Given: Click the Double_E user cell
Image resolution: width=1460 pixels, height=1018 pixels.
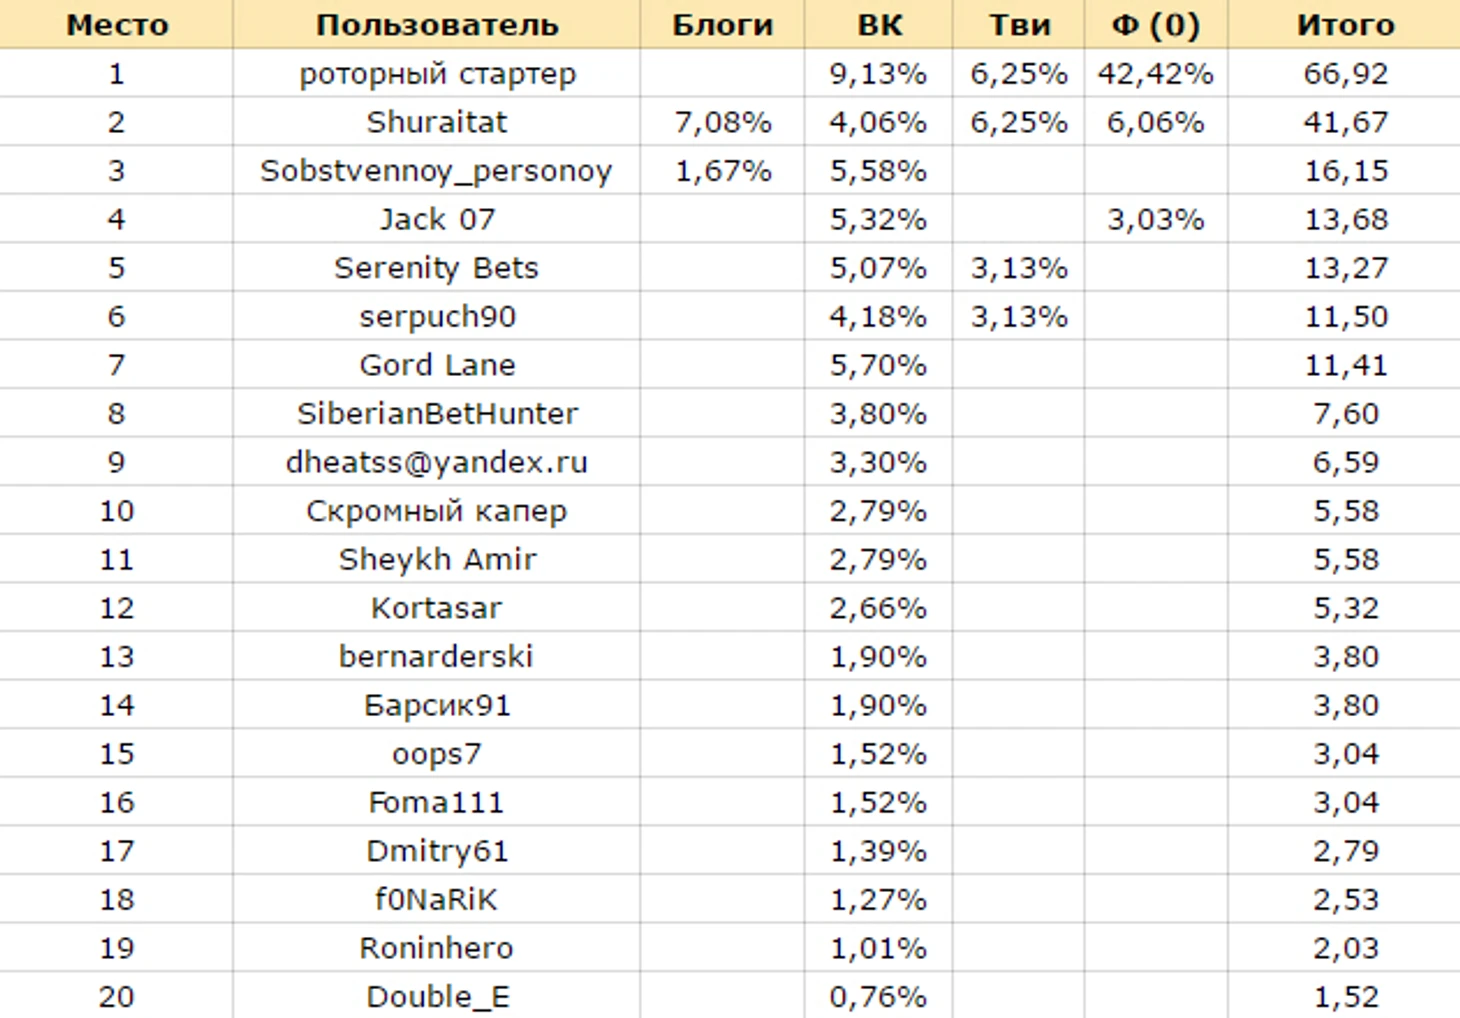Looking at the screenshot, I should (x=437, y=996).
